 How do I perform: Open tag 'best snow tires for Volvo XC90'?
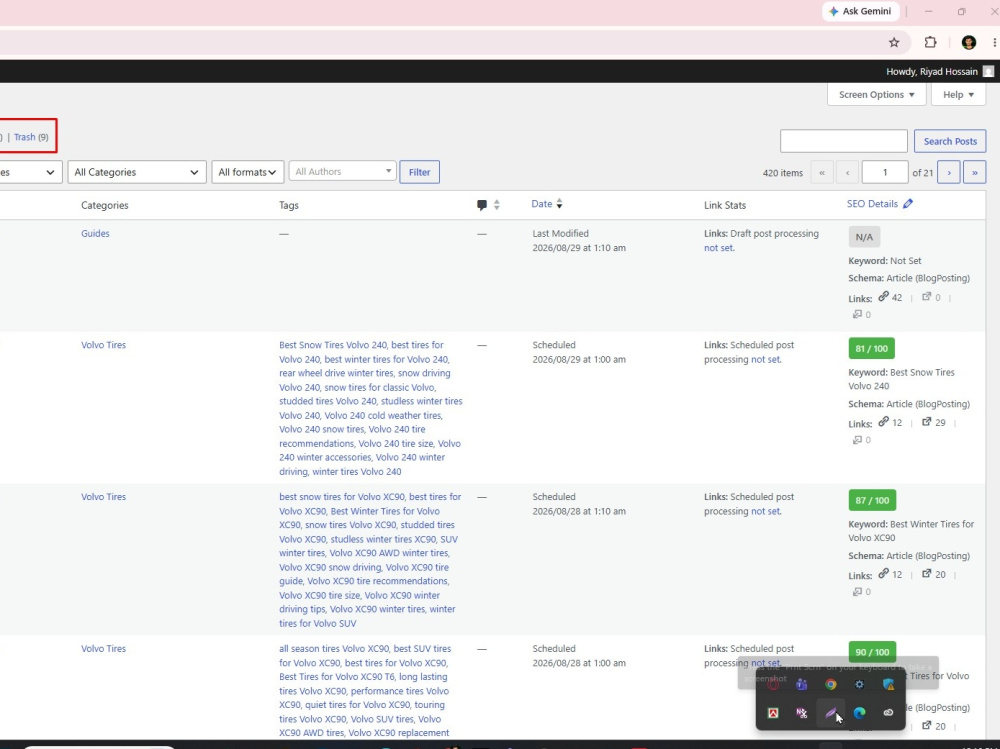click(341, 497)
